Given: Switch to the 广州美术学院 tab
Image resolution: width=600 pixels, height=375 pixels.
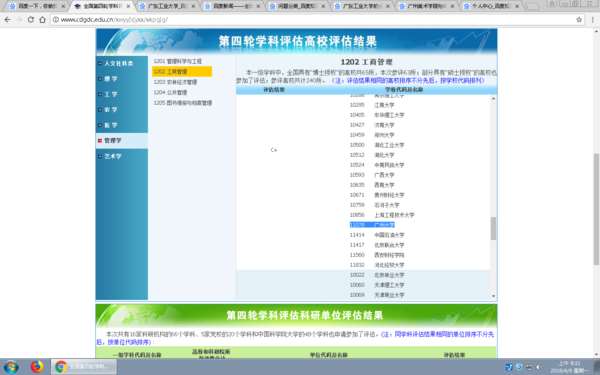Looking at the screenshot, I should pyautogui.click(x=426, y=6).
